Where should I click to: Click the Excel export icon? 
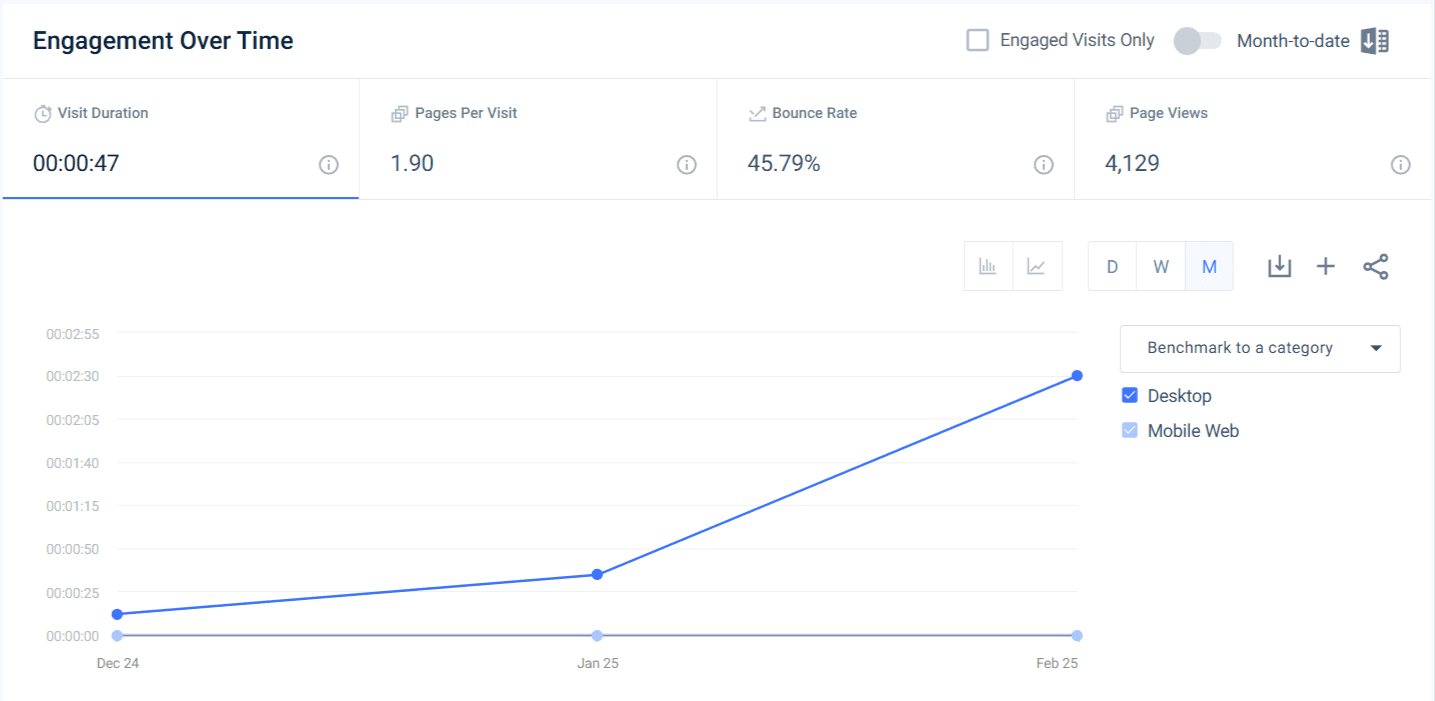click(1375, 41)
